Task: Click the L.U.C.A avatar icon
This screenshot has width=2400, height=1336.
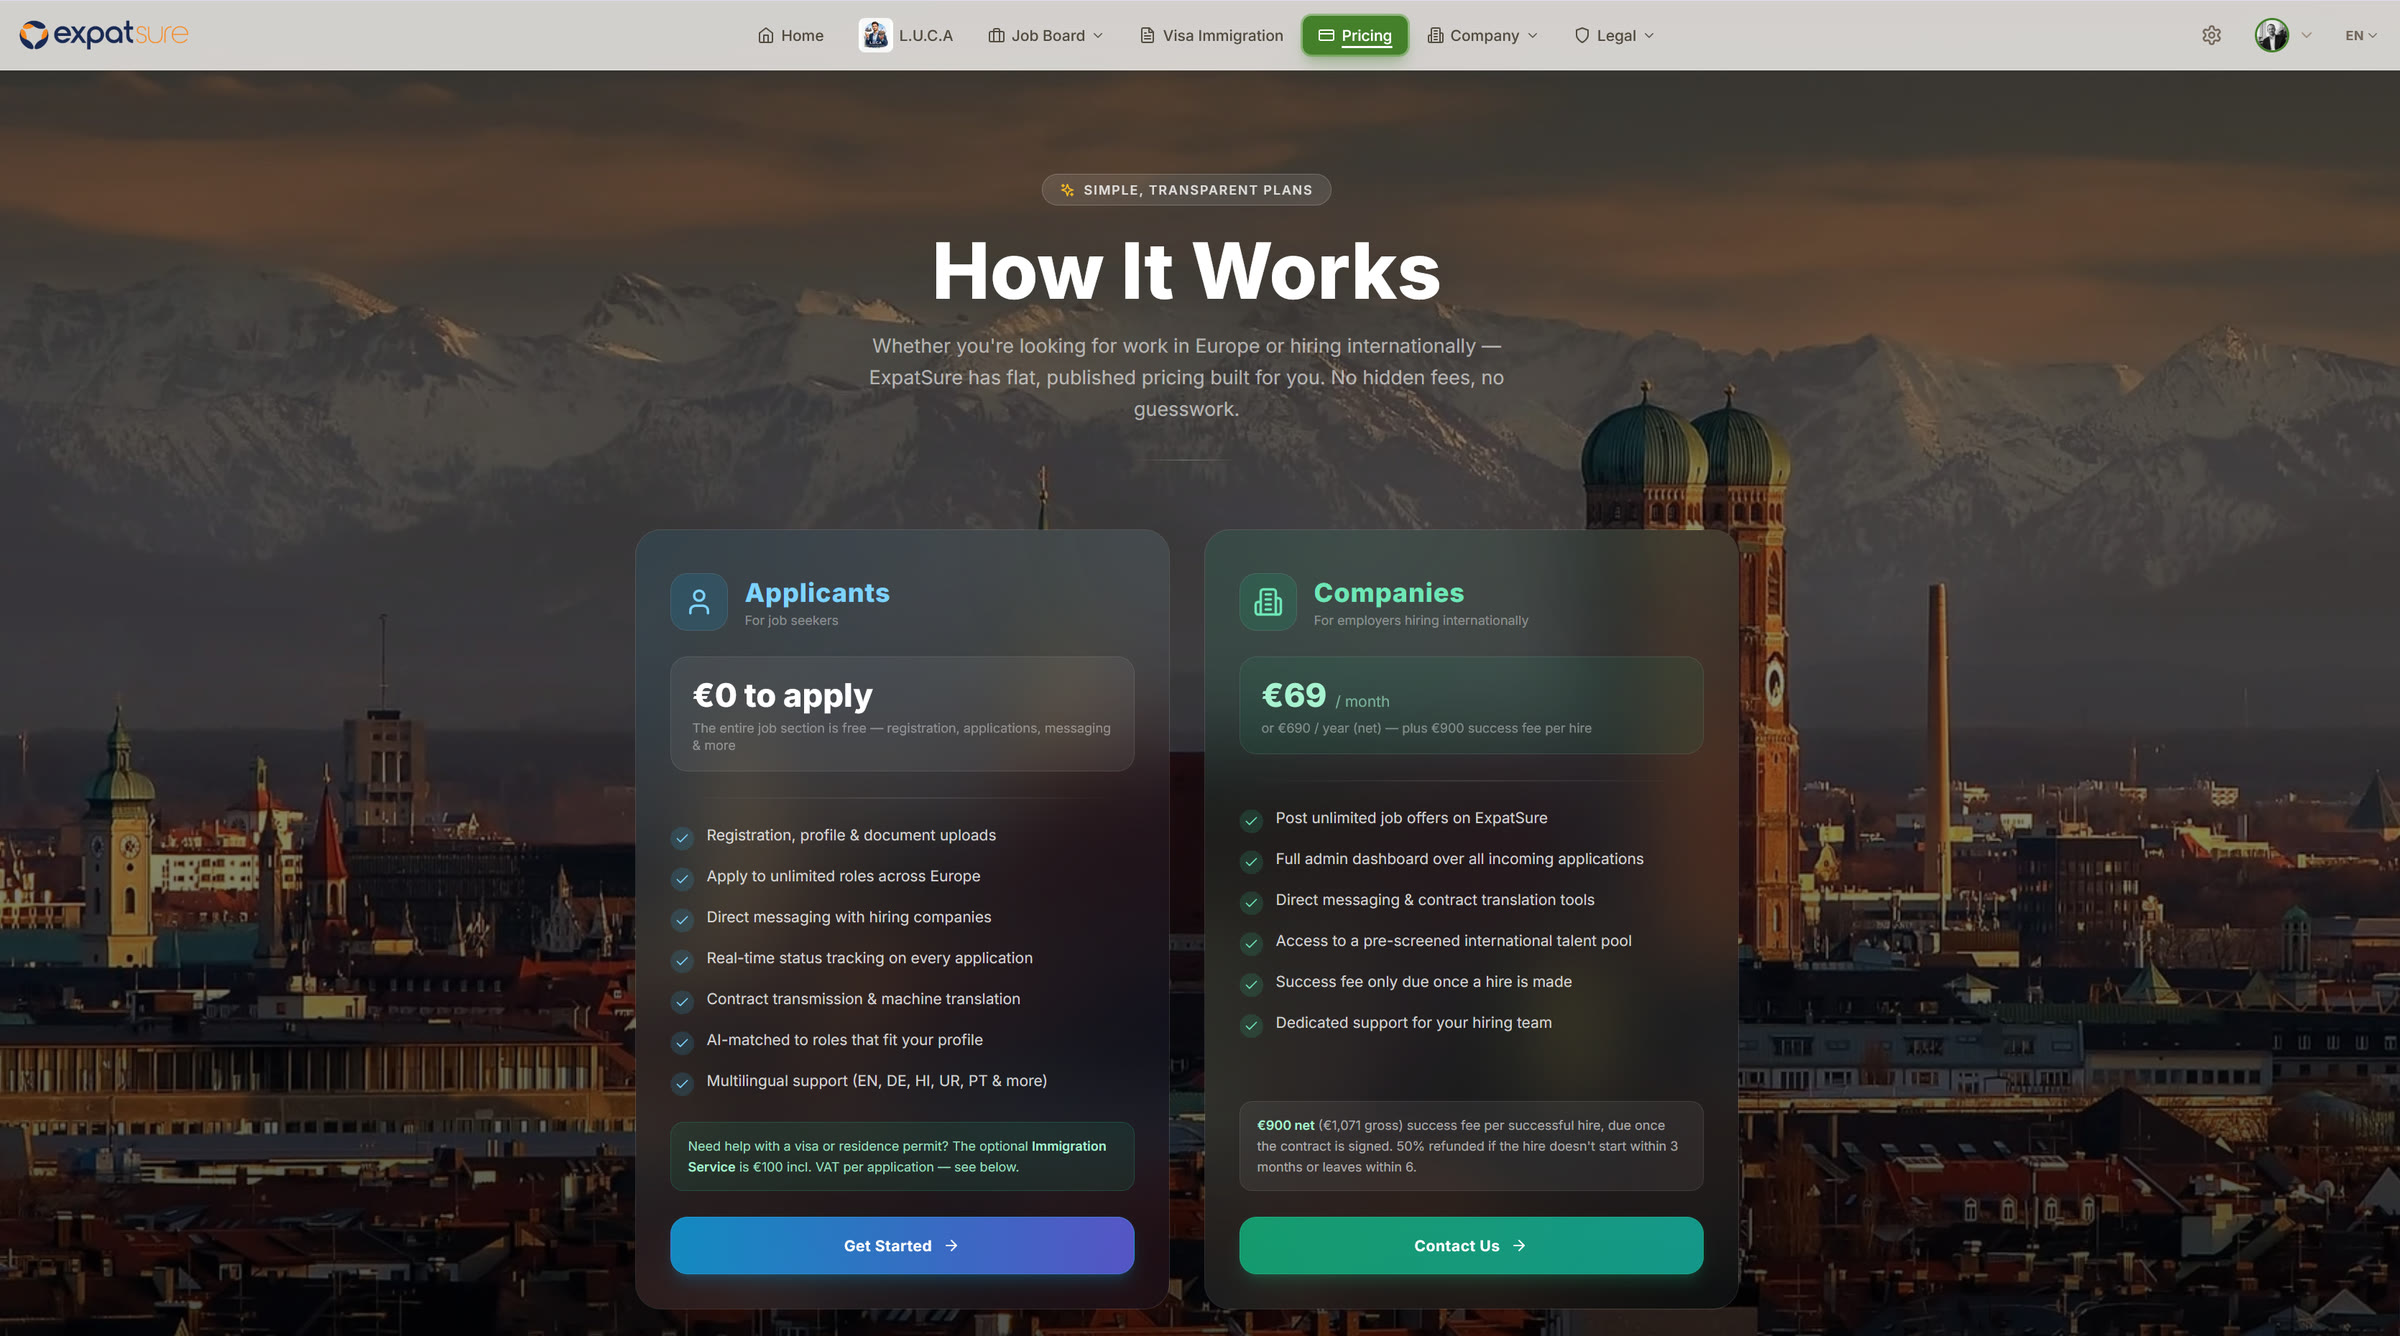Action: coord(875,35)
